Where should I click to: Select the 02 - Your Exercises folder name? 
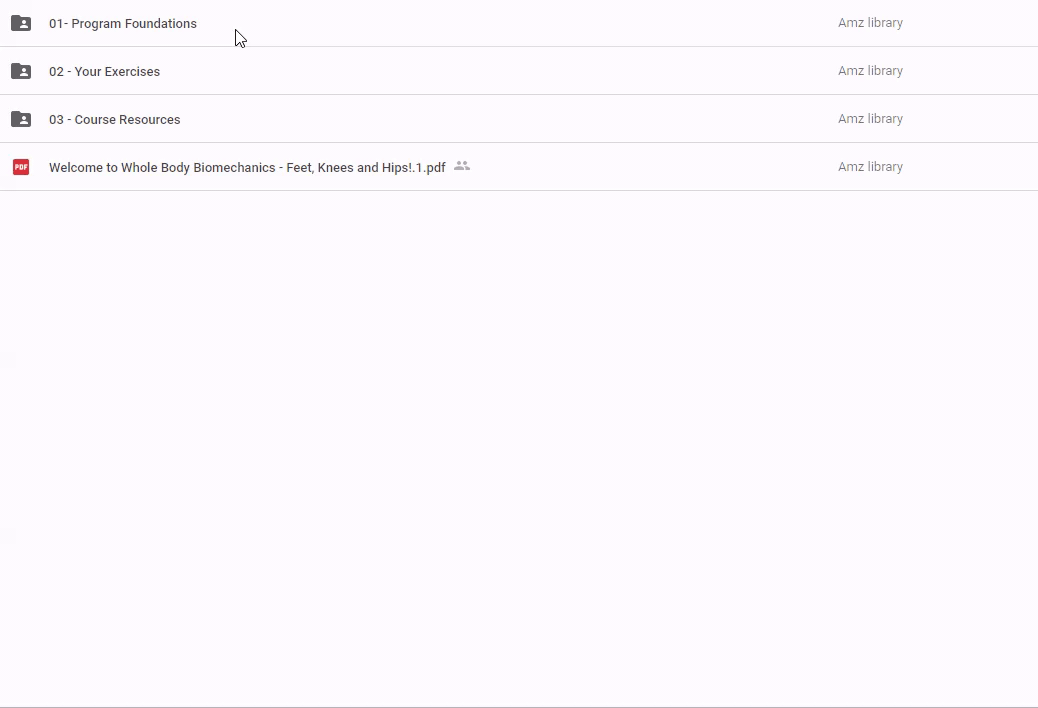pyautogui.click(x=104, y=71)
